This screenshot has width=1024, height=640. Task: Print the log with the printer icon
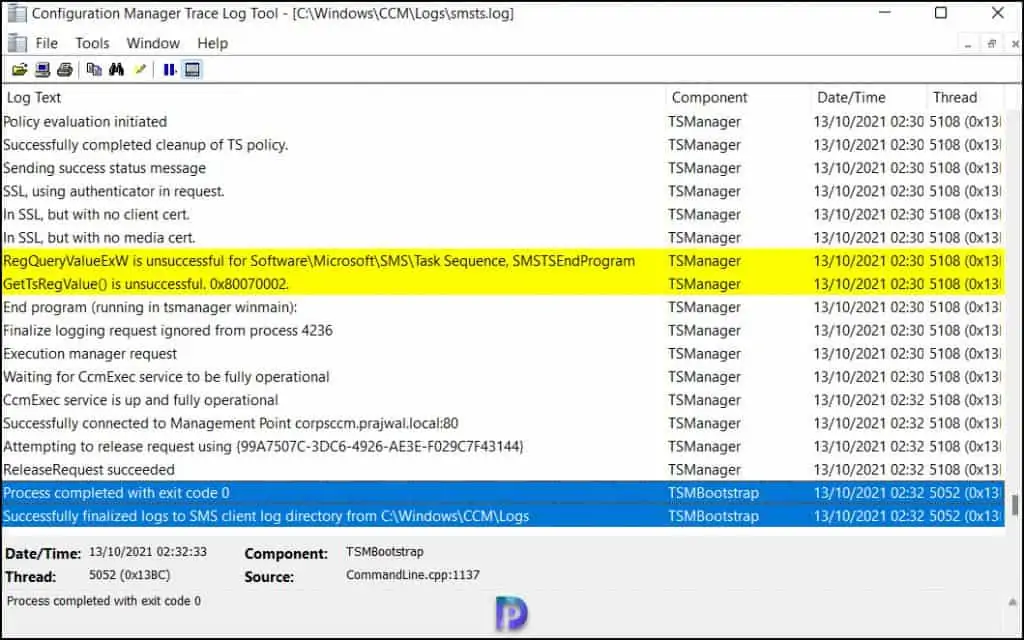click(65, 69)
